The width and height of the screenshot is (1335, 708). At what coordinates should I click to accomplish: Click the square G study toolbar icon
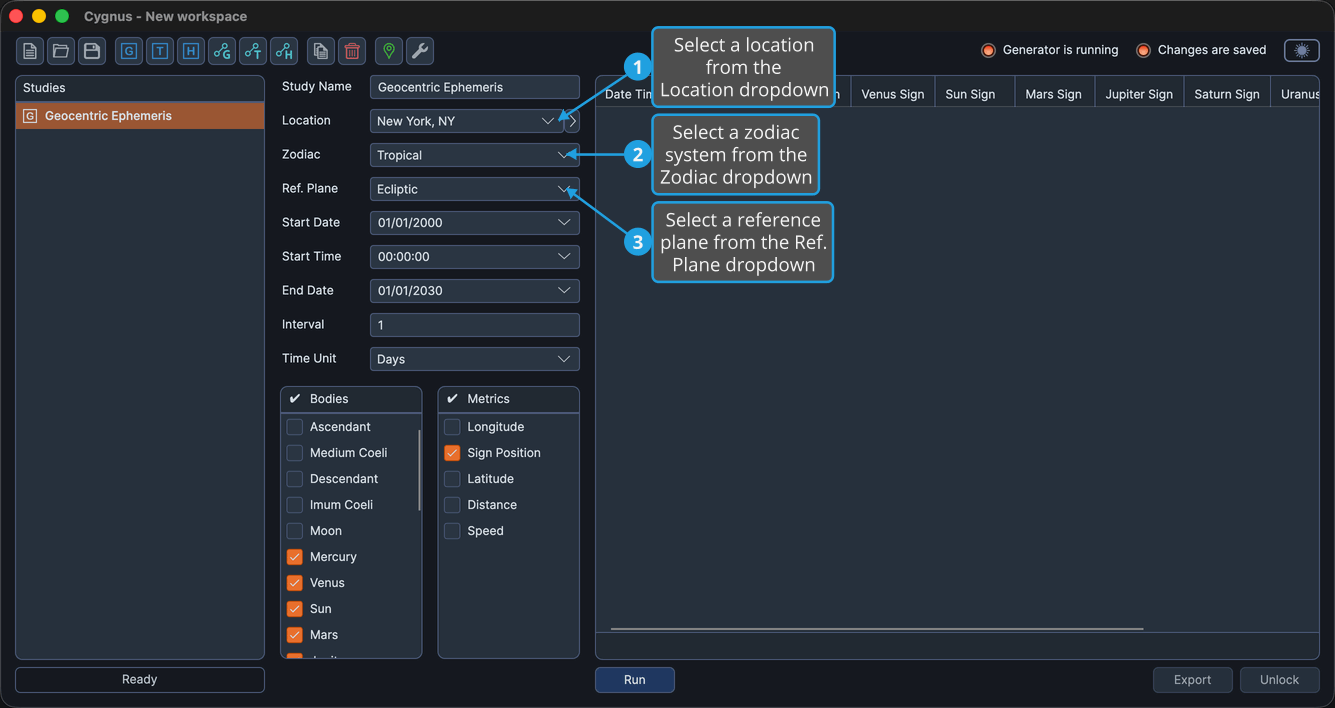(x=129, y=51)
